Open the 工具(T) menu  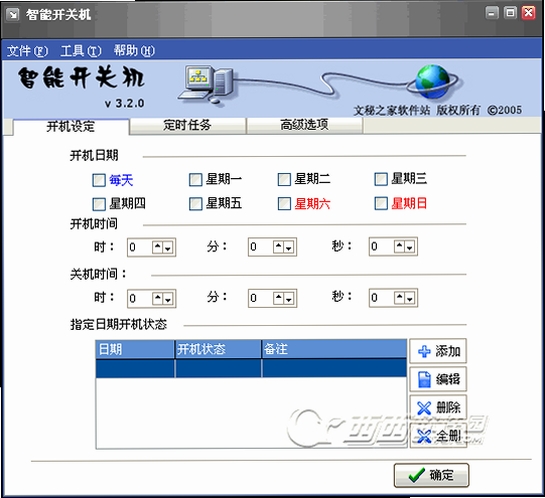(81, 51)
